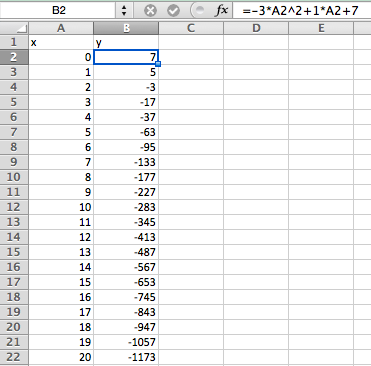371x366 pixels.
Task: Select row 22 header
Action: 14,357
